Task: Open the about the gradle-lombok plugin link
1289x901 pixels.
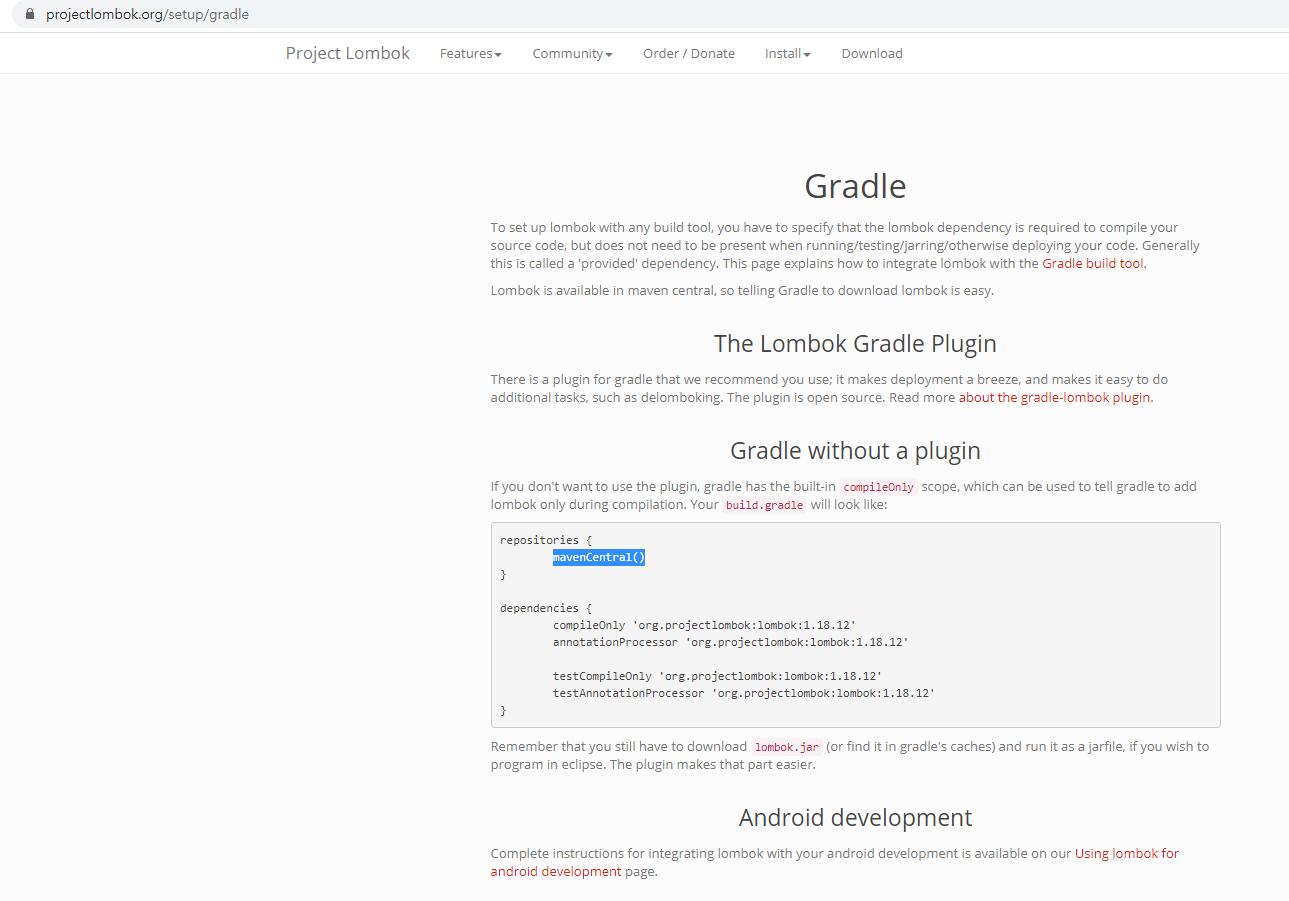Action: [1054, 397]
